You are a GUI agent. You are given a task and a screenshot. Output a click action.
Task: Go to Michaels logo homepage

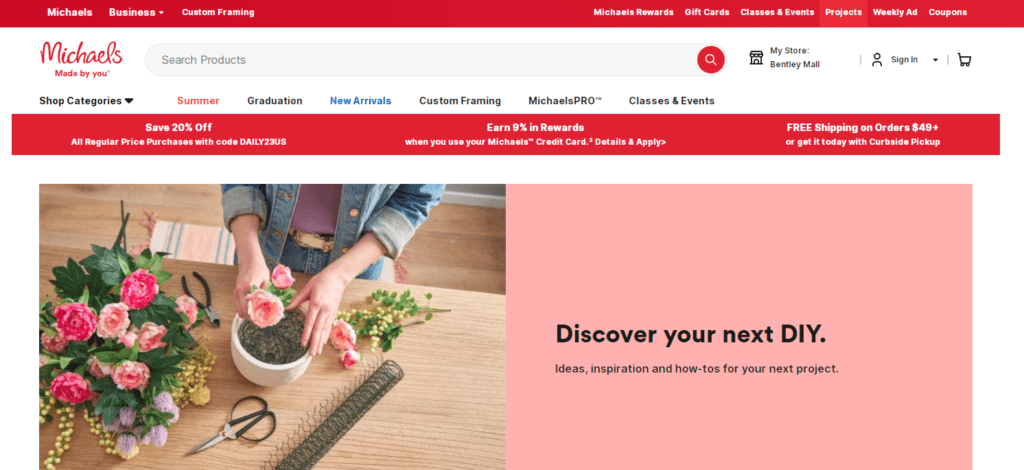coord(81,59)
